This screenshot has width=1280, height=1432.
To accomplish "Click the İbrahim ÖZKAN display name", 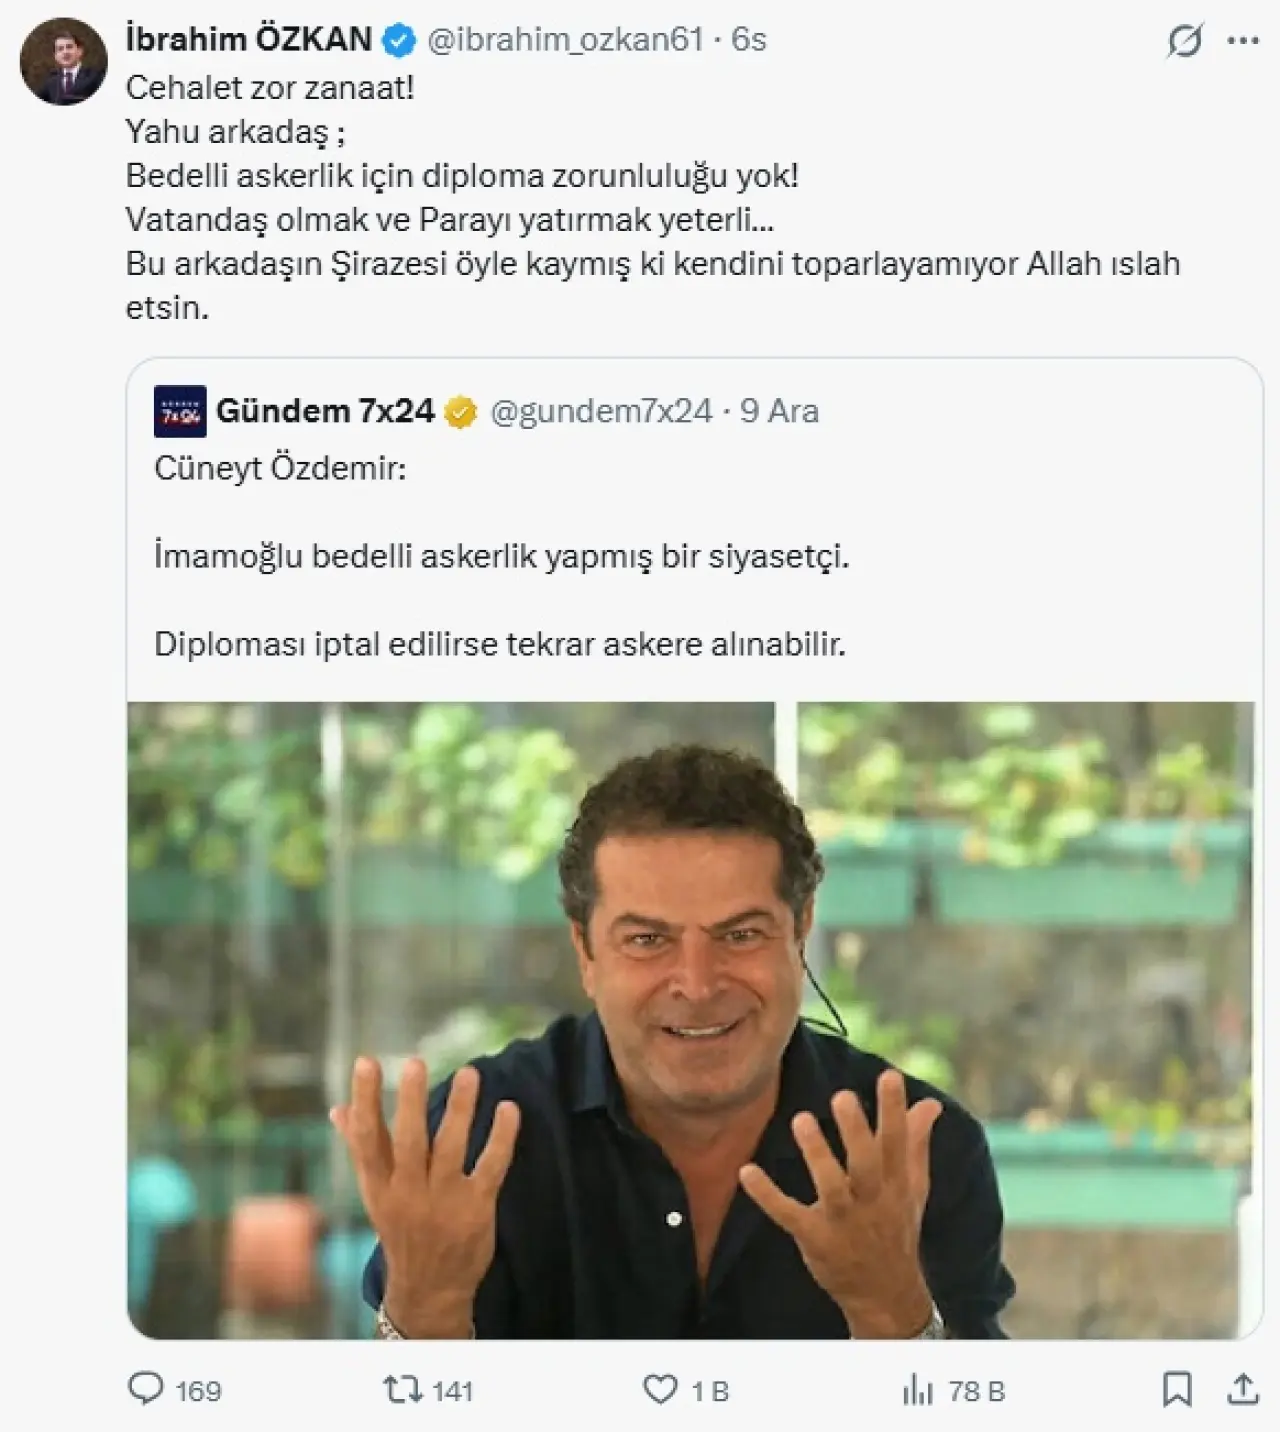I will (x=249, y=39).
